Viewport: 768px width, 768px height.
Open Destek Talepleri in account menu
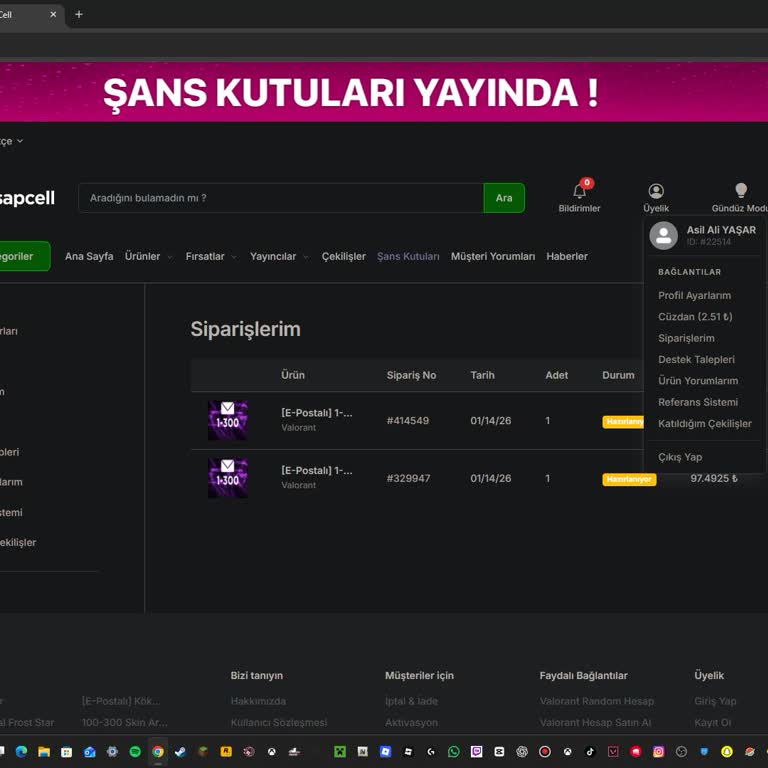(696, 360)
